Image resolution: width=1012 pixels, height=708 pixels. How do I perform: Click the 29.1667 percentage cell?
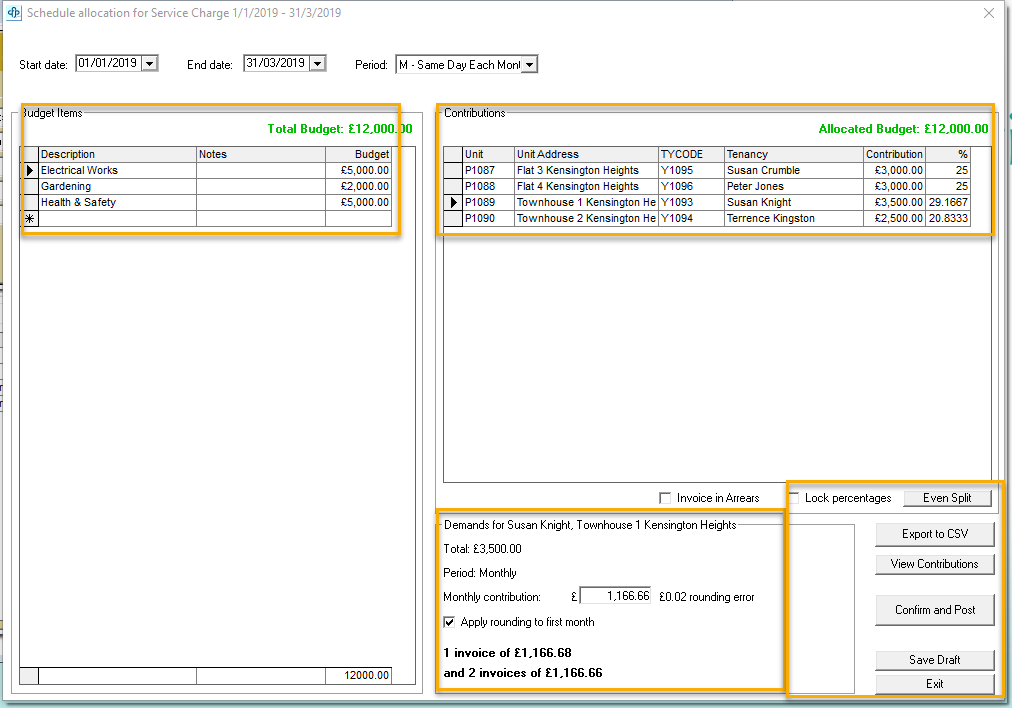948,203
